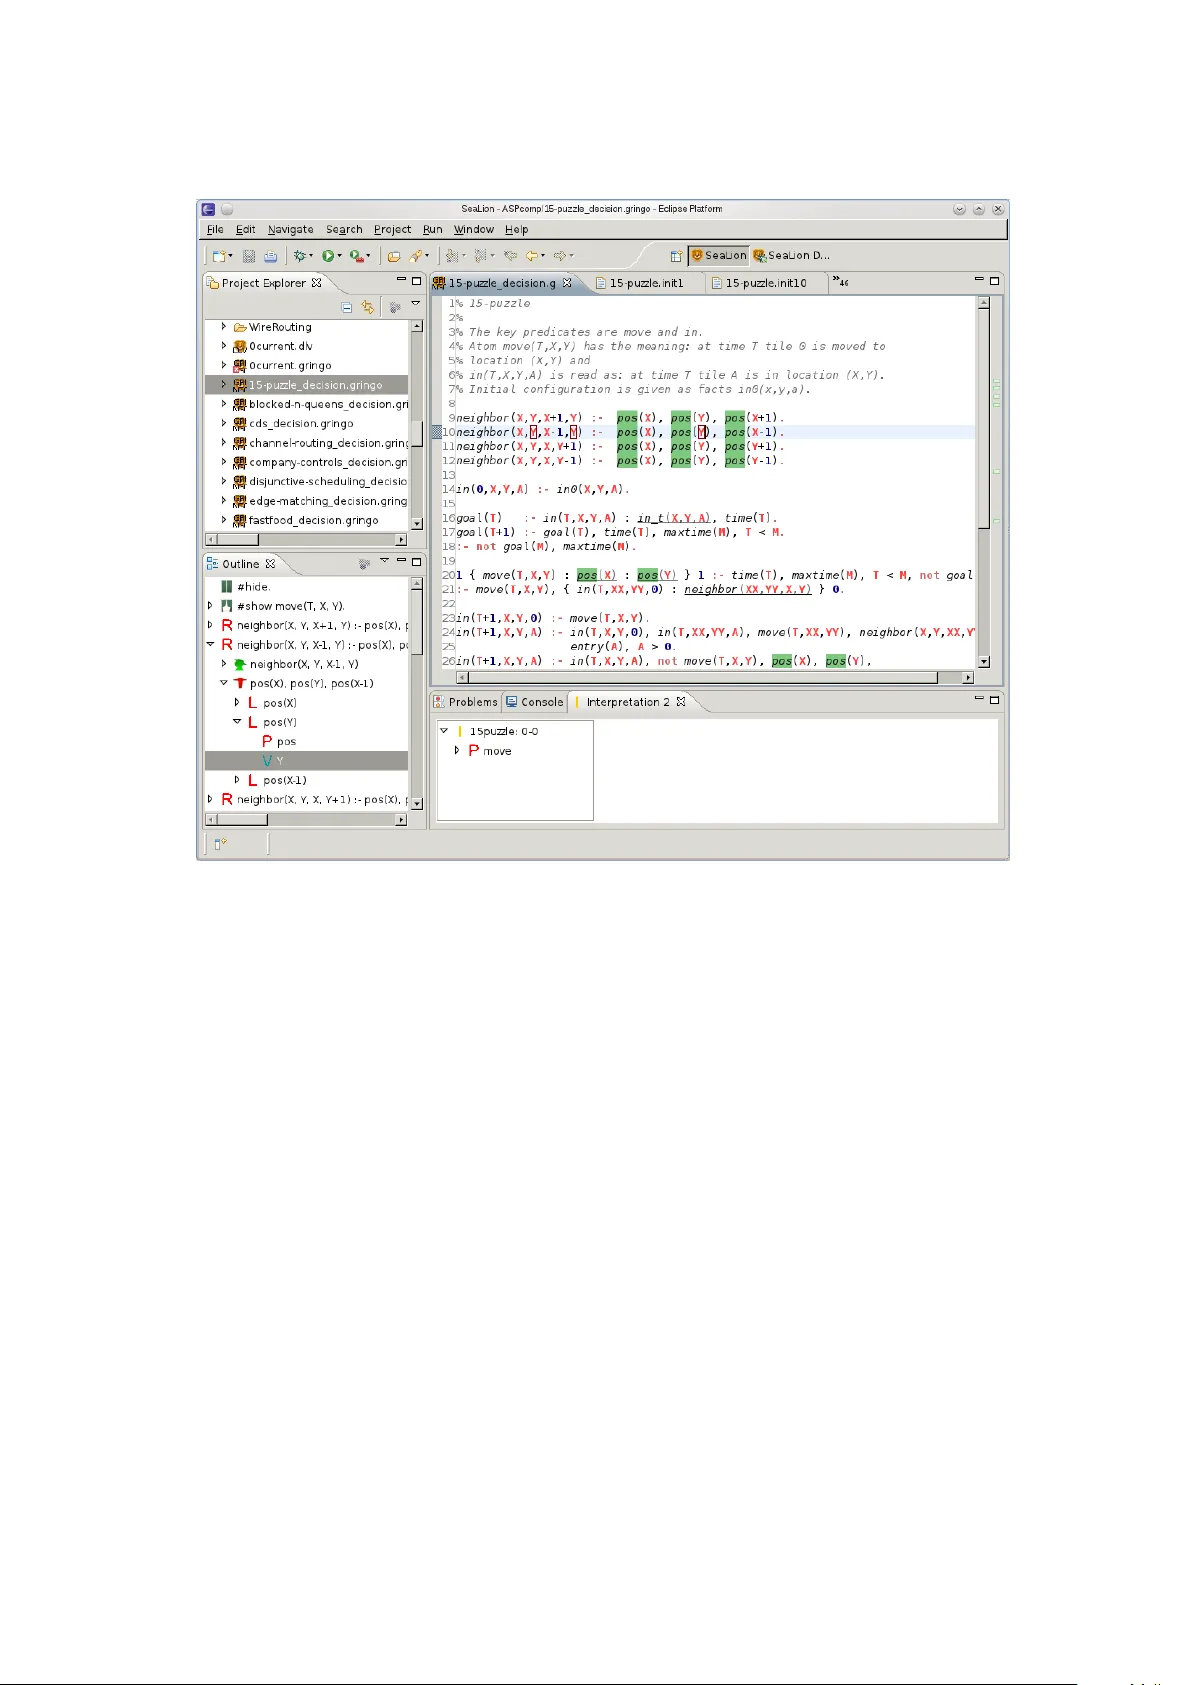The image size is (1192, 1685).
Task: Click the Open Perspective icon
Action: (x=676, y=256)
